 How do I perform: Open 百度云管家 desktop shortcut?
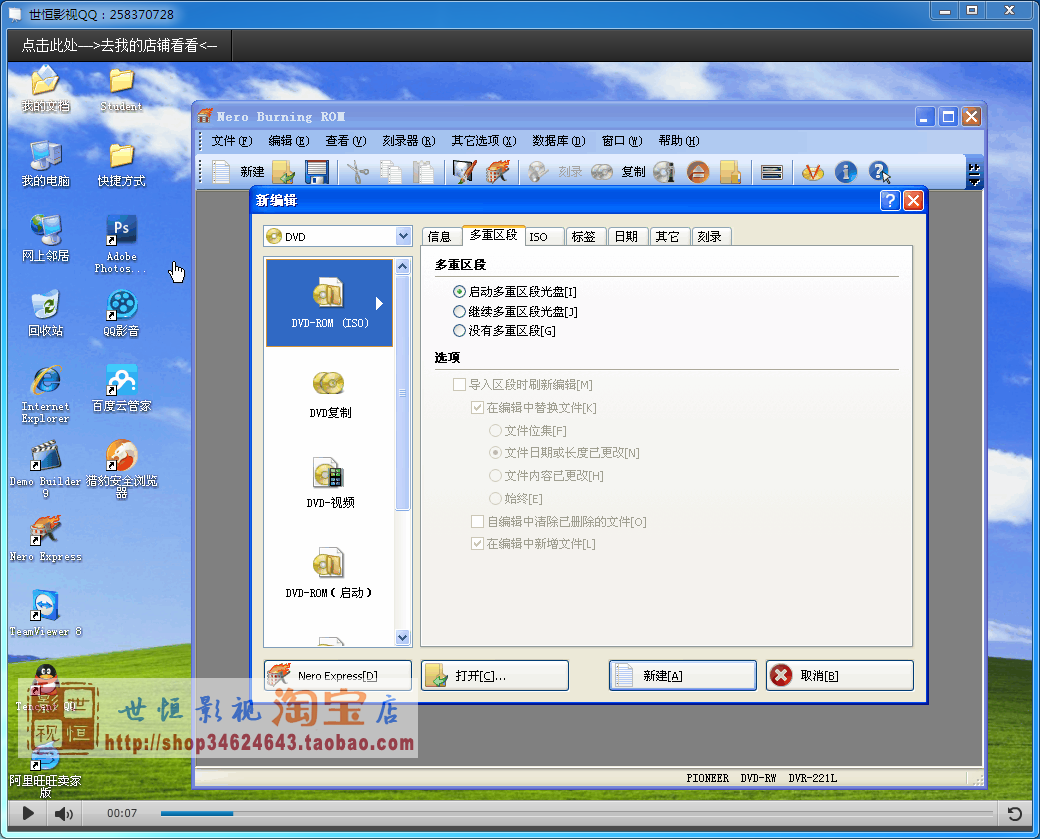(x=121, y=388)
